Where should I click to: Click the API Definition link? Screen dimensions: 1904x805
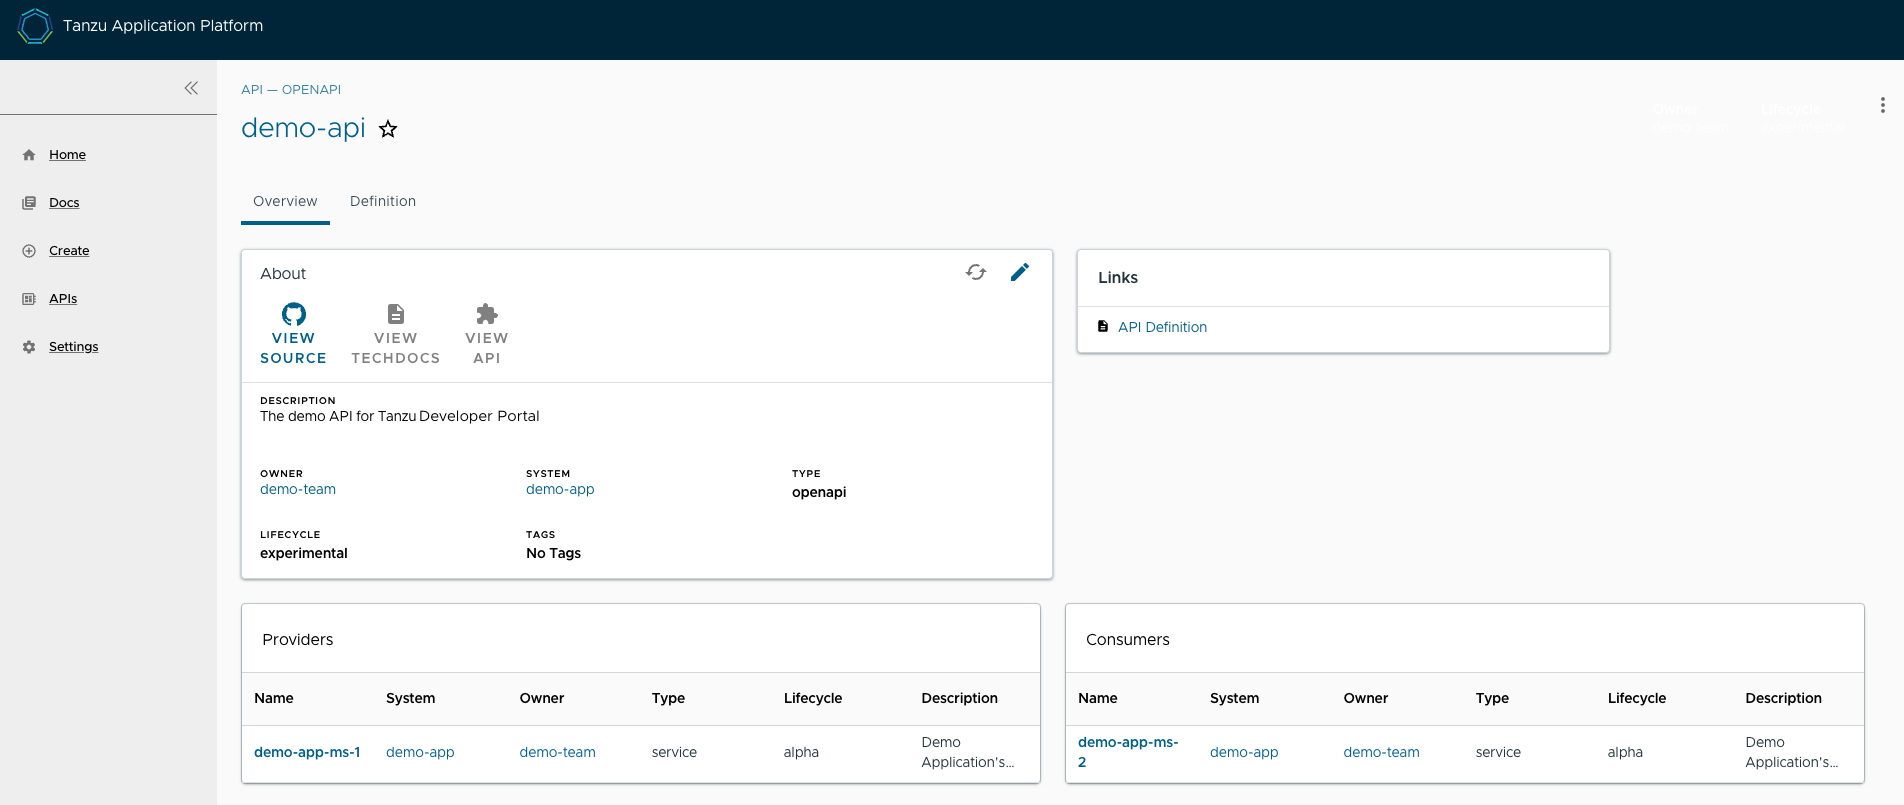coord(1162,327)
